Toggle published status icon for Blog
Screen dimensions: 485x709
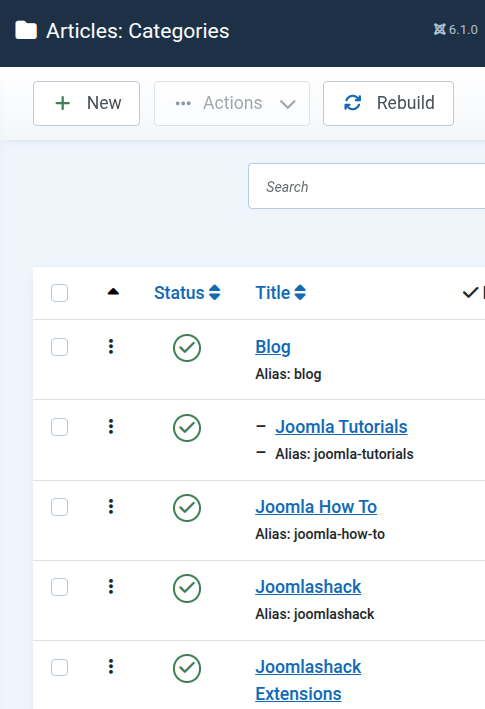(187, 348)
